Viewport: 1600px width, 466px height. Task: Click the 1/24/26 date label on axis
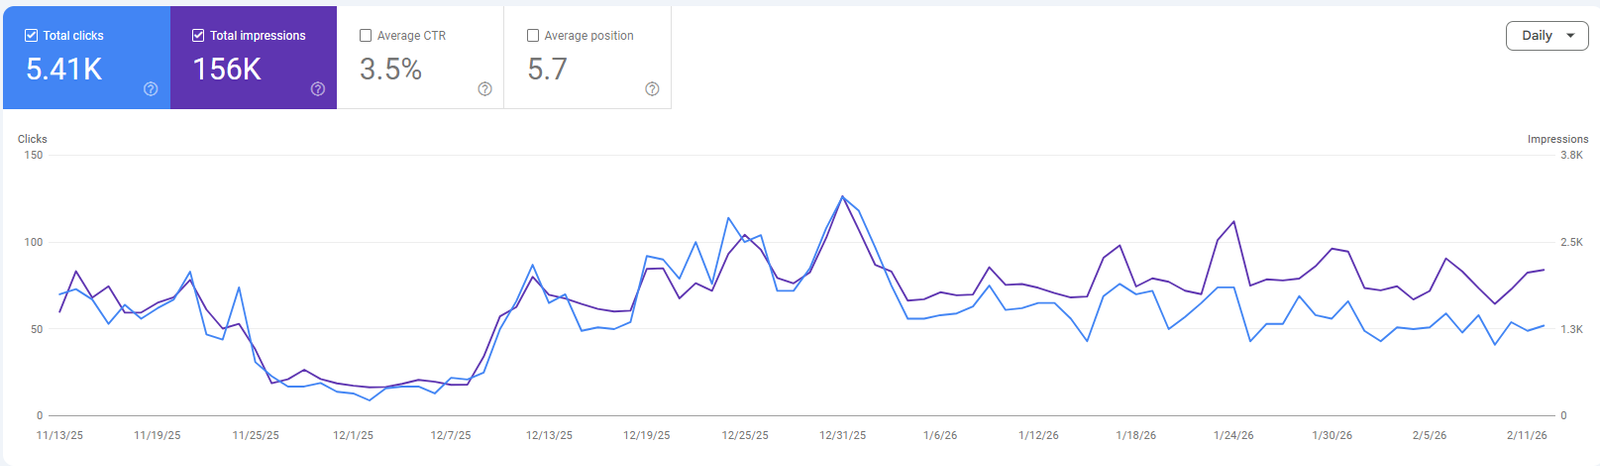[x=1233, y=435]
